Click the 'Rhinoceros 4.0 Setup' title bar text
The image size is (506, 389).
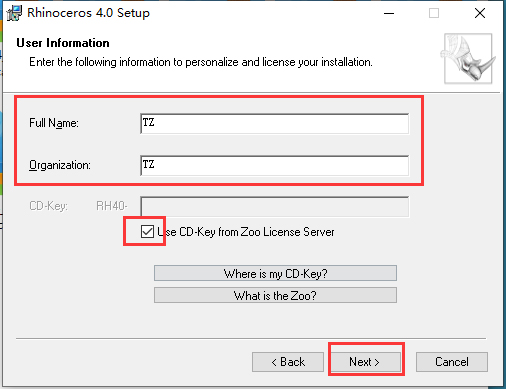pyautogui.click(x=88, y=13)
